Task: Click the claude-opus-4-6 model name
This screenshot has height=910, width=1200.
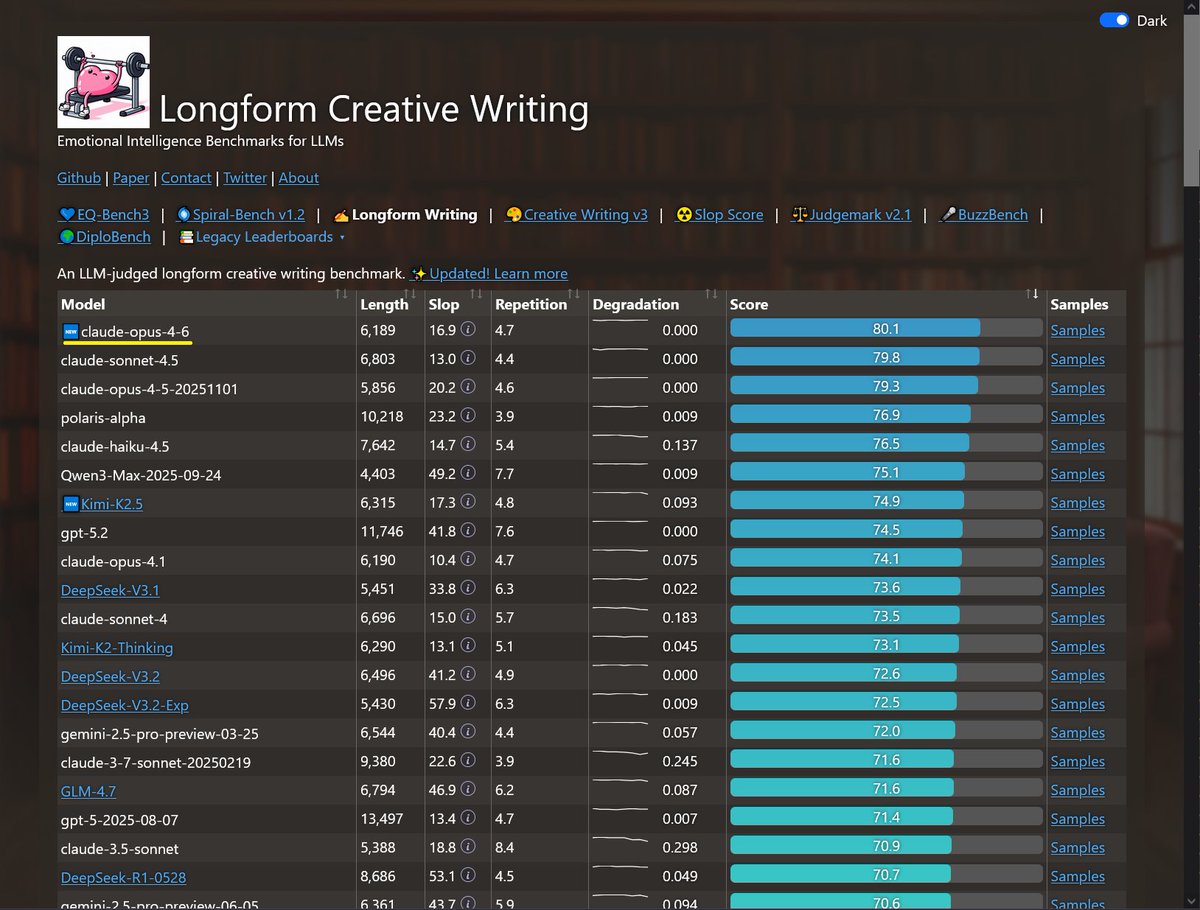Action: pyautogui.click(x=135, y=331)
